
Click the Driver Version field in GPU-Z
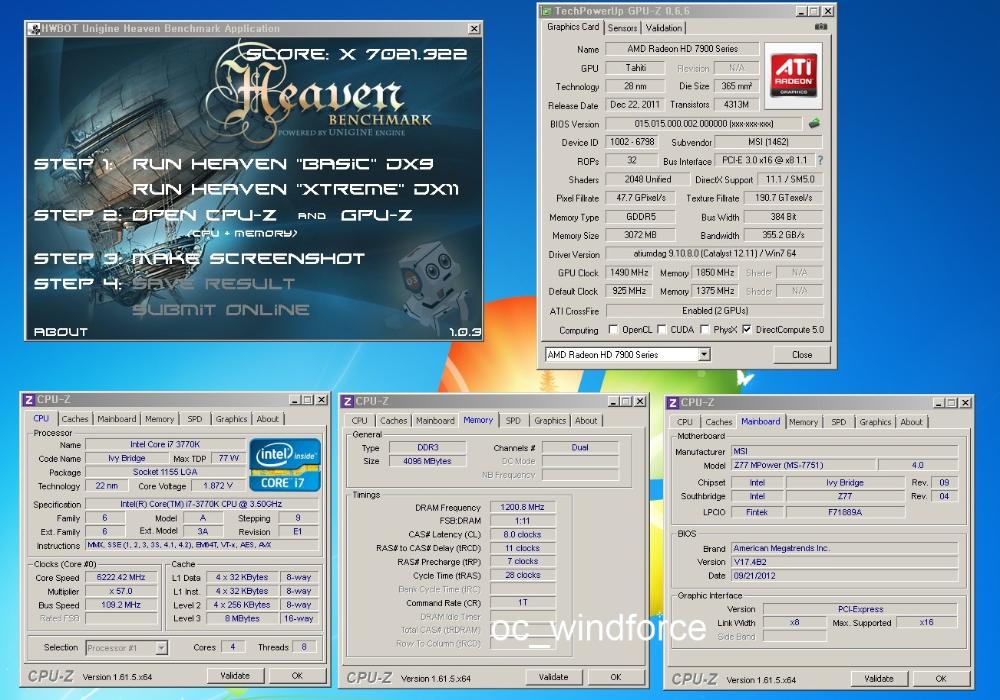pyautogui.click(x=714, y=254)
